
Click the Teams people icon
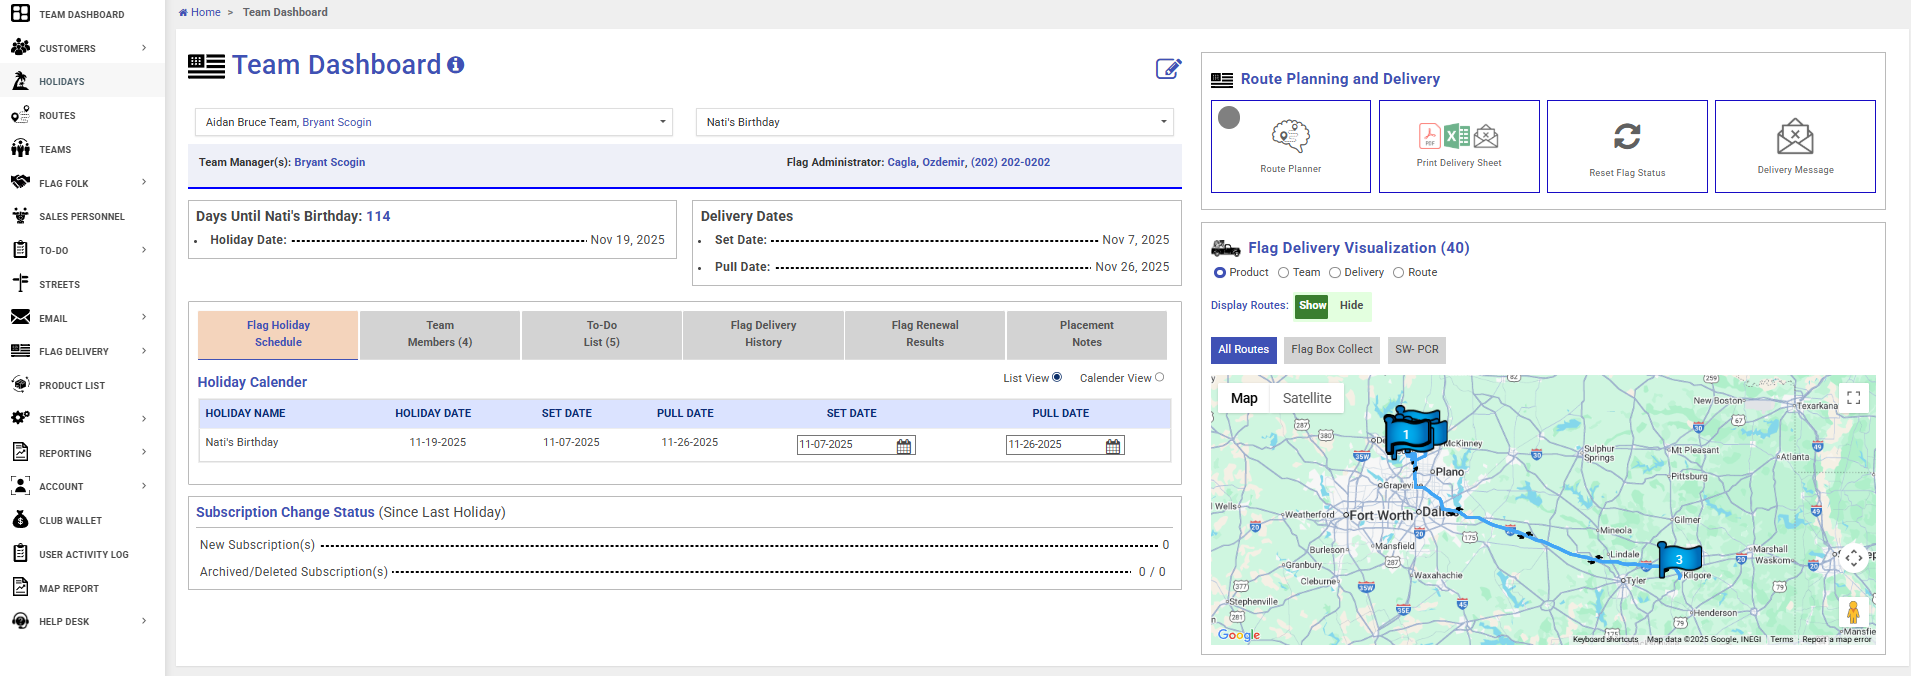coord(20,149)
